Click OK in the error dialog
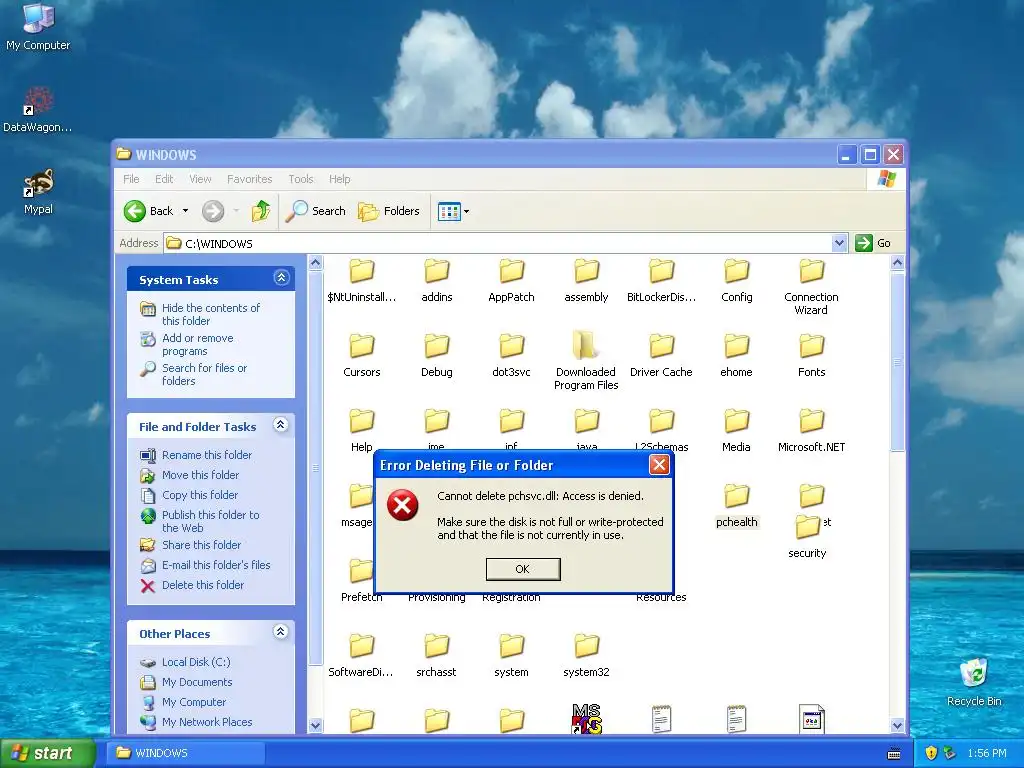Image resolution: width=1024 pixels, height=768 pixels. pyautogui.click(x=522, y=569)
